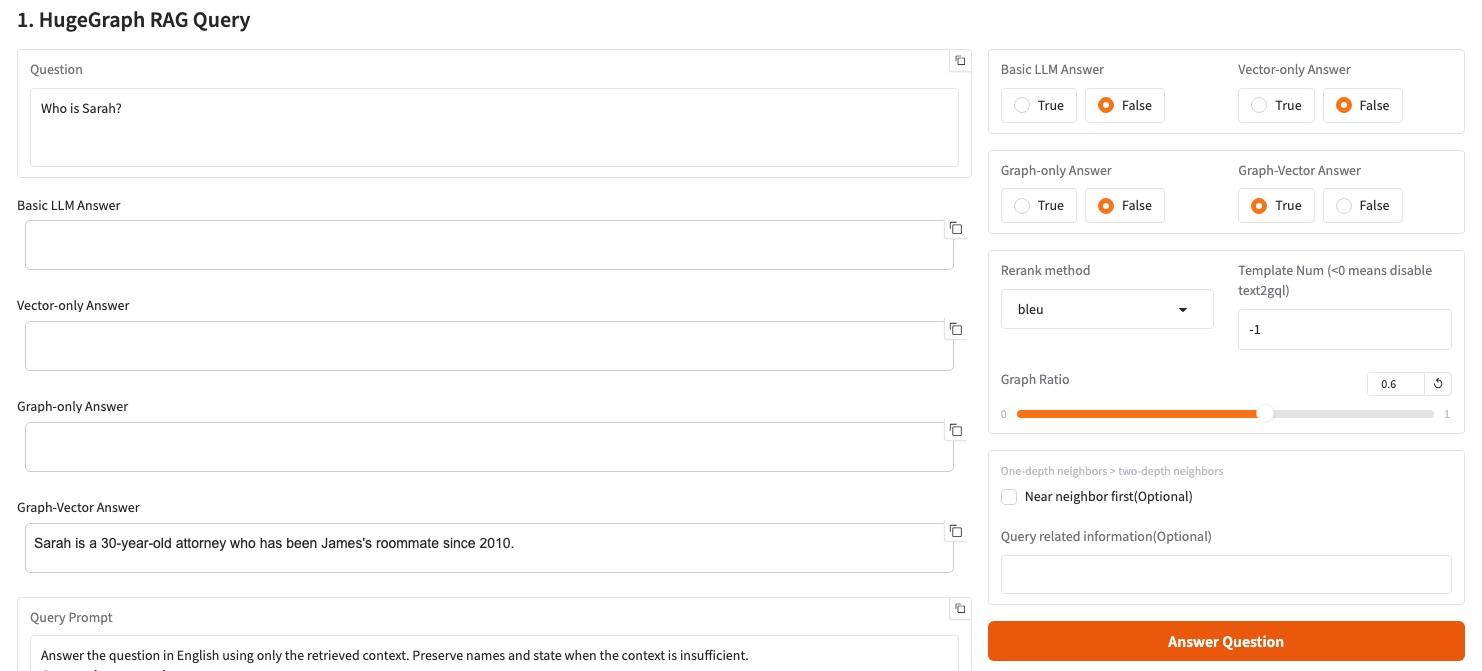Focus the Query related information field
1482x671 pixels.
pos(1225,575)
